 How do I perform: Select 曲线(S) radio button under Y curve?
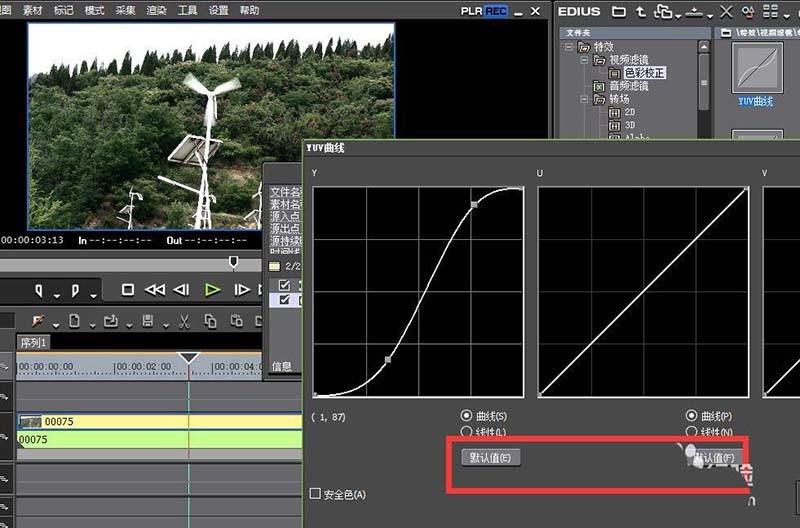tap(467, 415)
